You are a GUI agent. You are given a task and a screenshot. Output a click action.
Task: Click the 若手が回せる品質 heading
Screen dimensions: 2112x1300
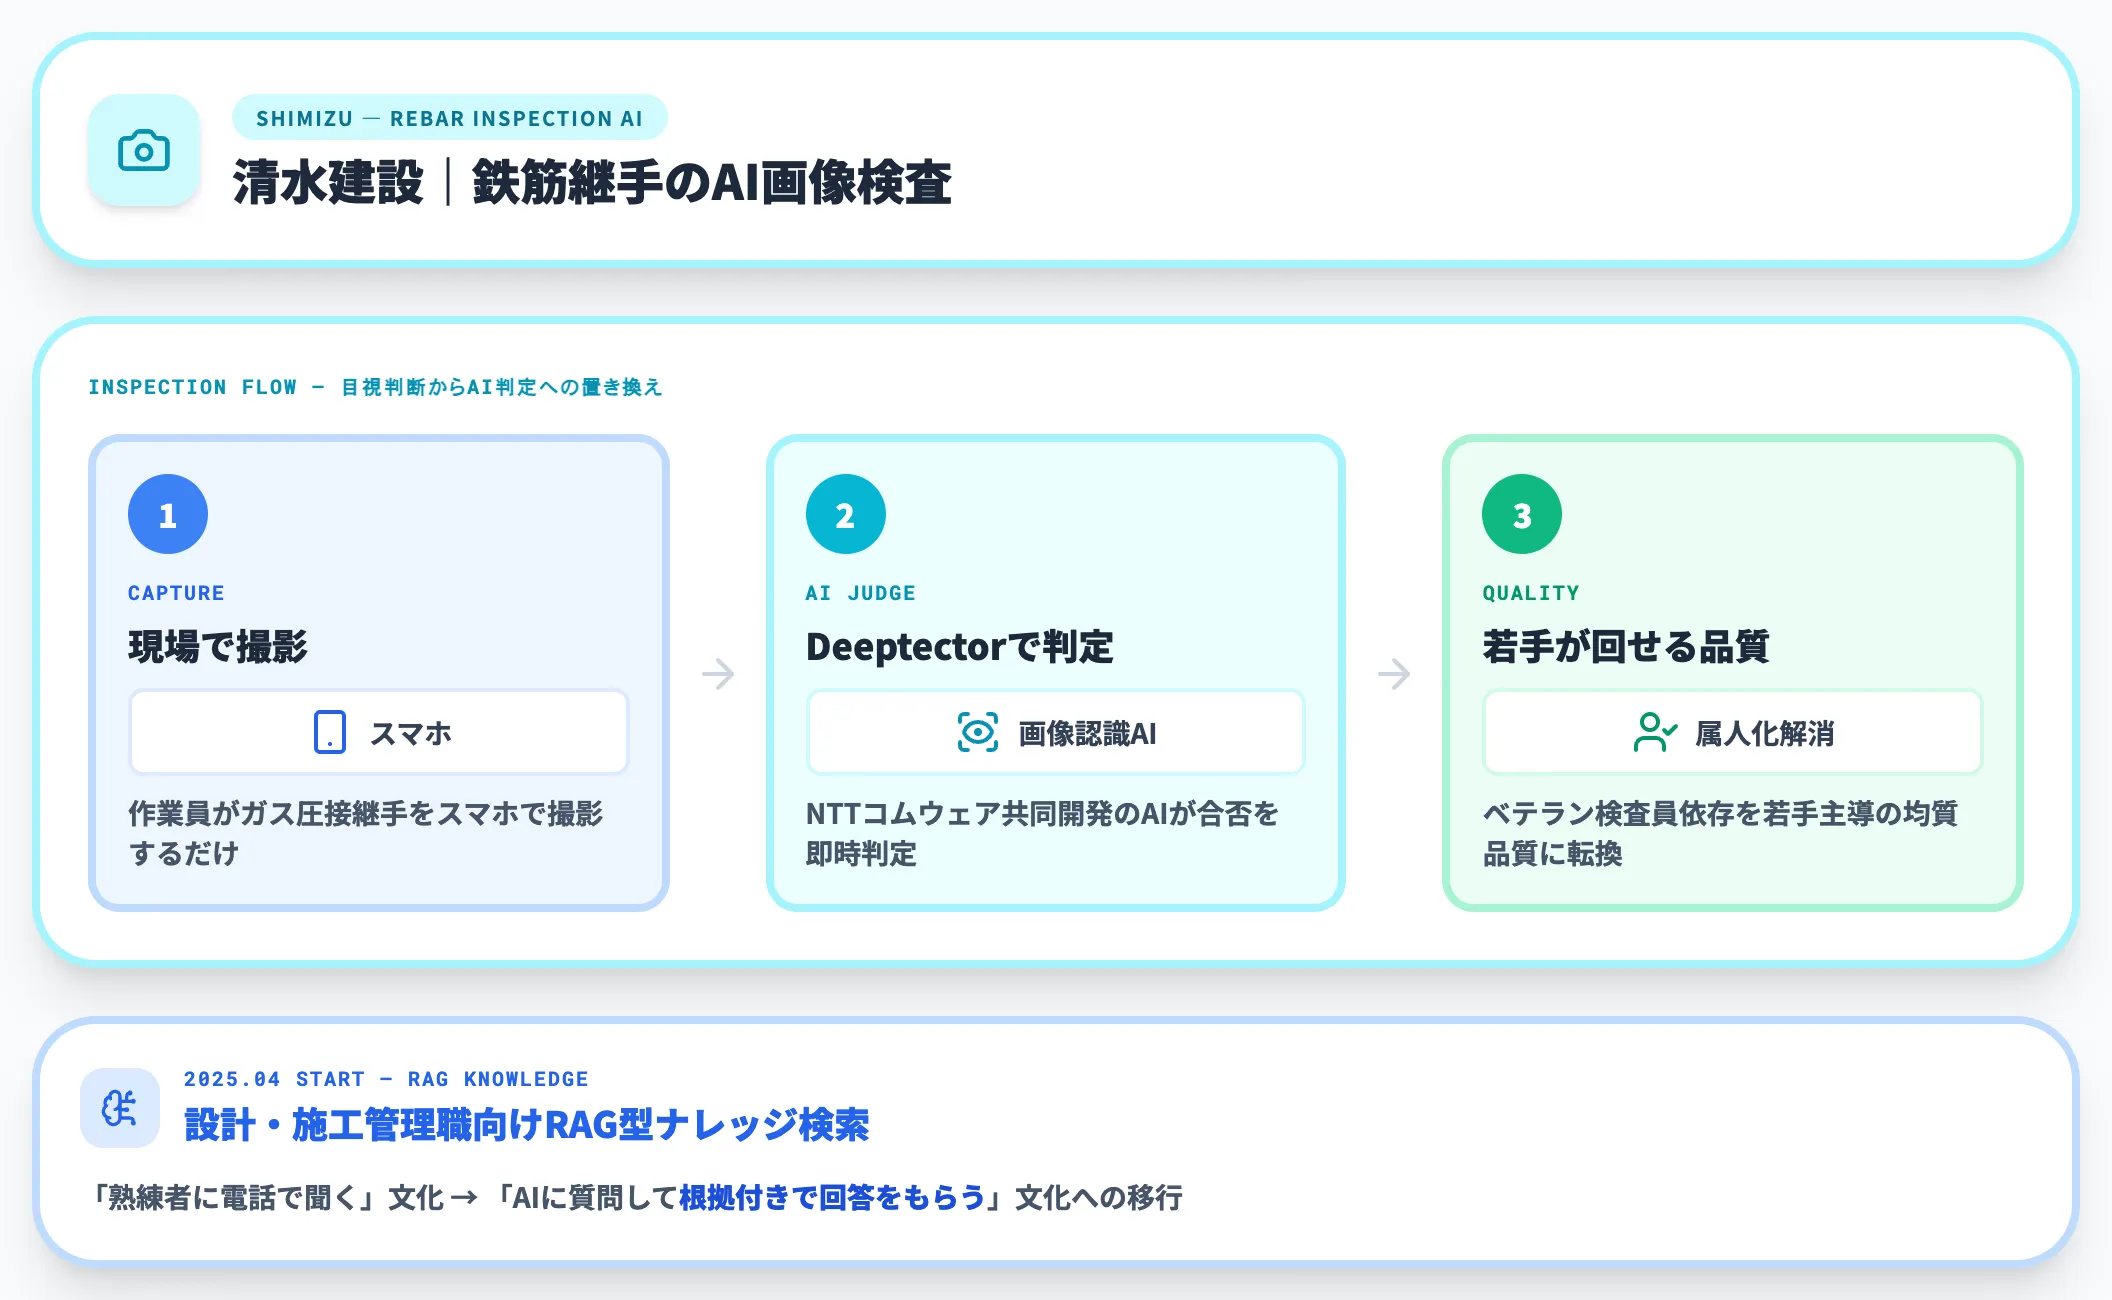(1626, 647)
